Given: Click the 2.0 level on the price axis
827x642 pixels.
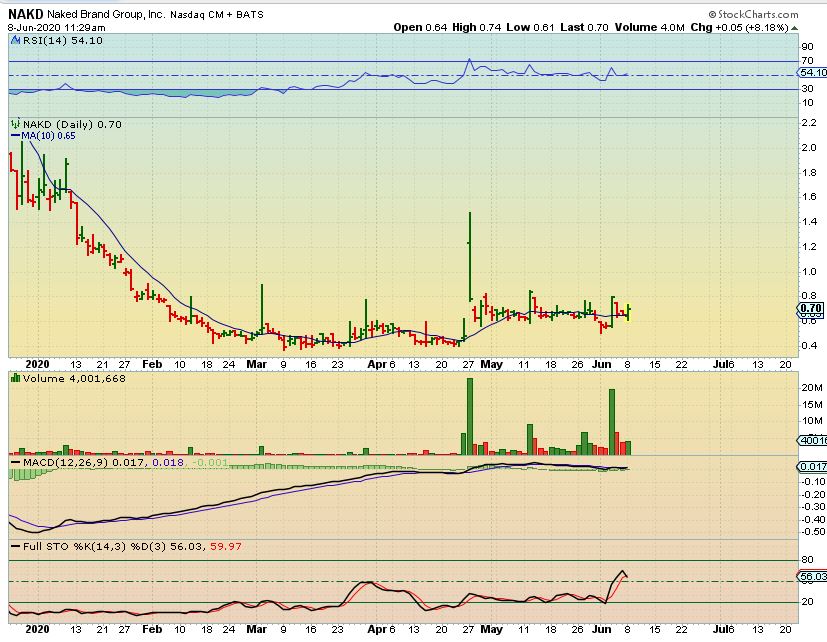Looking at the screenshot, I should pyautogui.click(x=806, y=147).
